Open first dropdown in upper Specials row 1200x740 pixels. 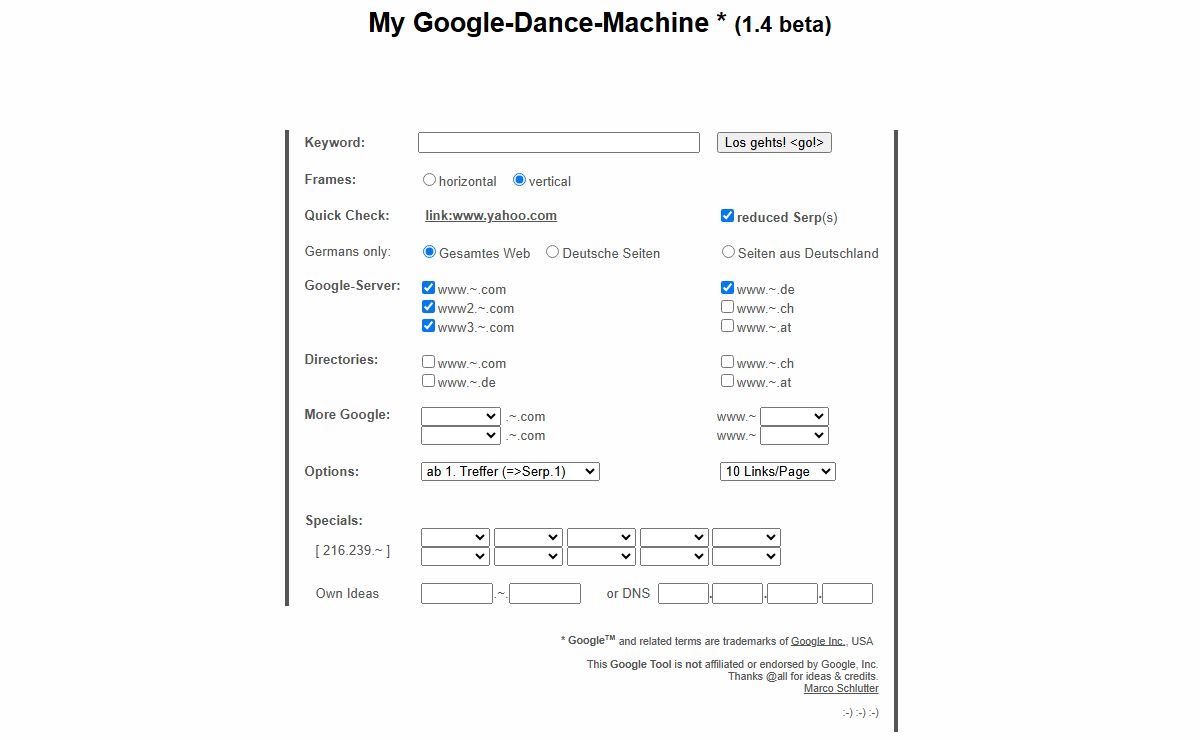455,537
